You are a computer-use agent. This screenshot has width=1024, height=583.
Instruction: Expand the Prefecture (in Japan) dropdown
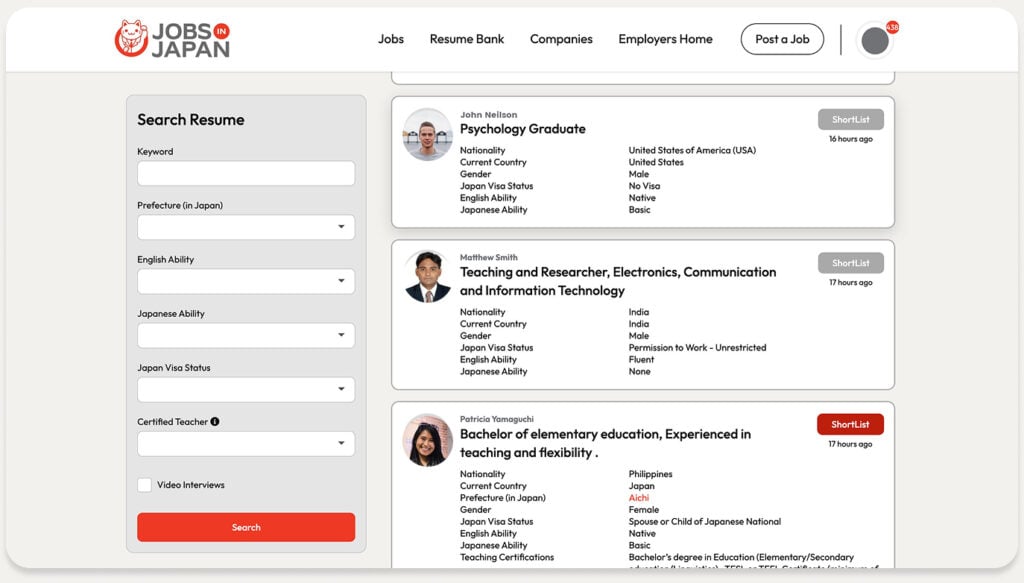(x=246, y=227)
